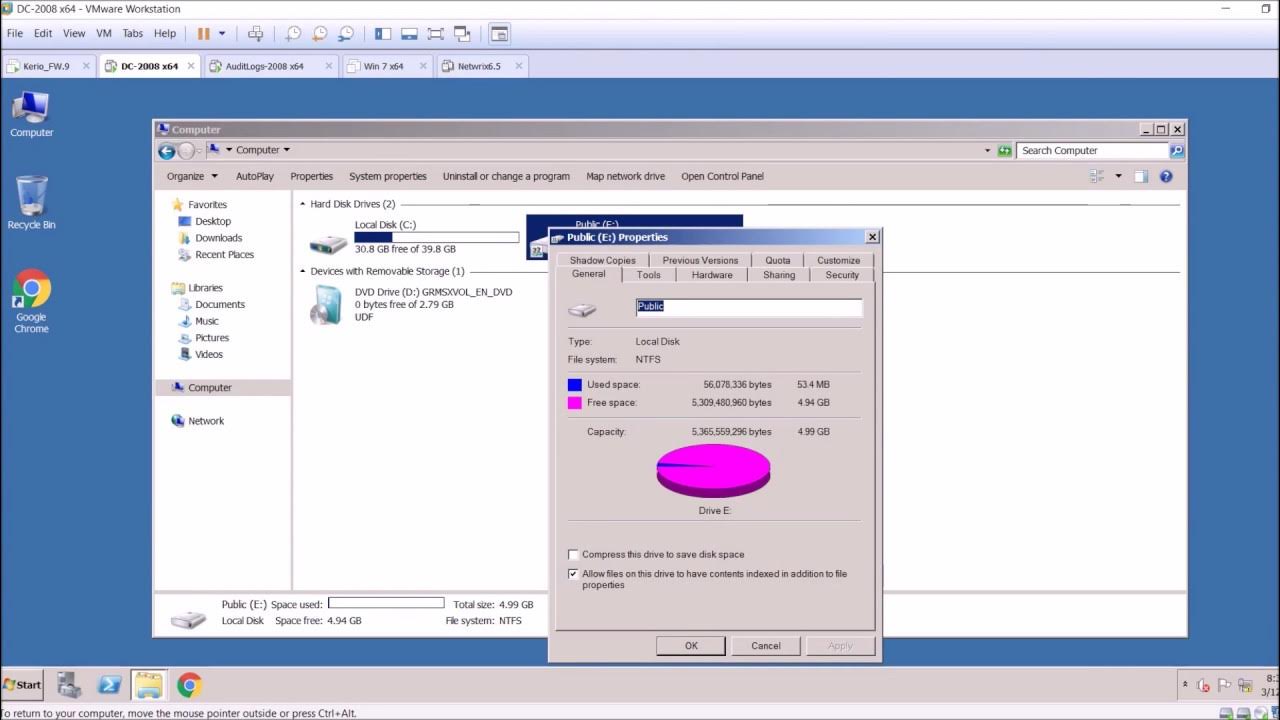Click the Unity mode toolbar icon
The height and width of the screenshot is (720, 1280).
pos(462,33)
